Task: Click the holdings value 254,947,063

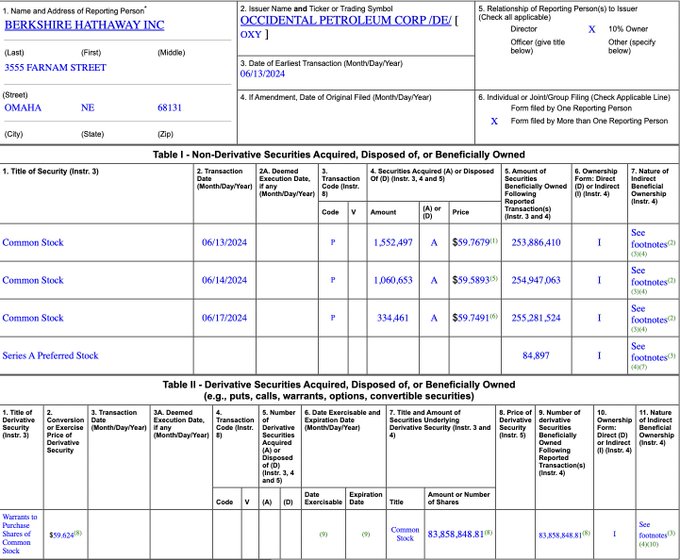Action: 536,280
